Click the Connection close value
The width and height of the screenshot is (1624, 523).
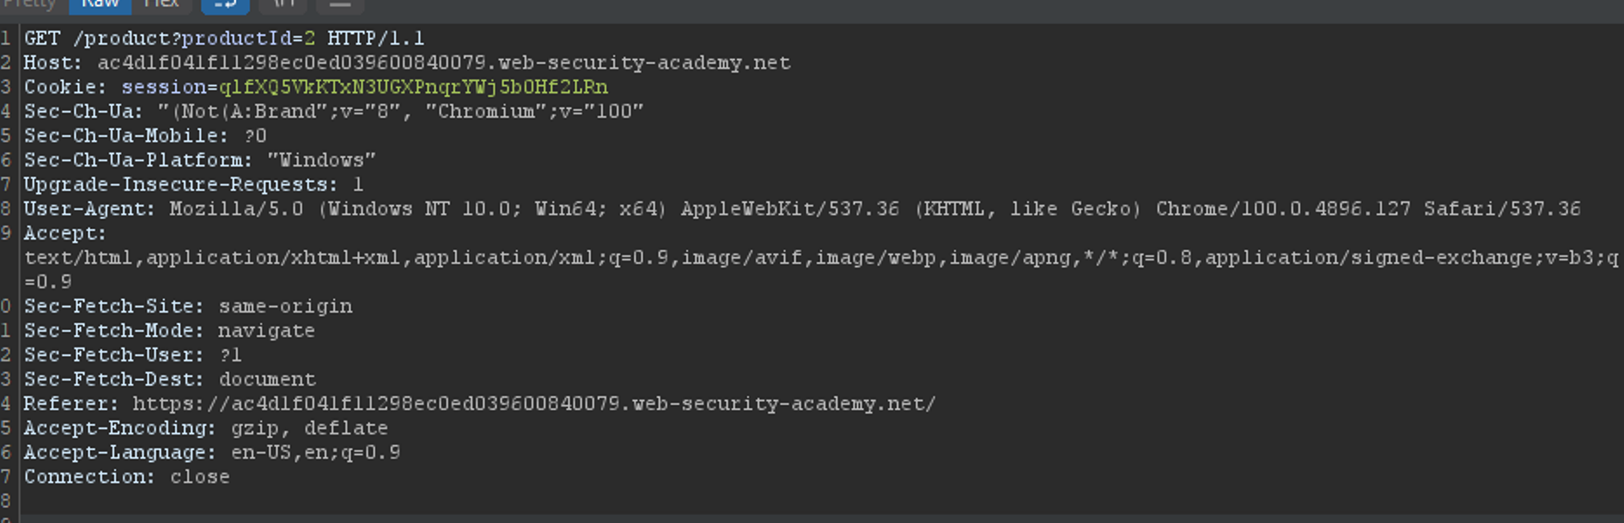click(x=199, y=477)
